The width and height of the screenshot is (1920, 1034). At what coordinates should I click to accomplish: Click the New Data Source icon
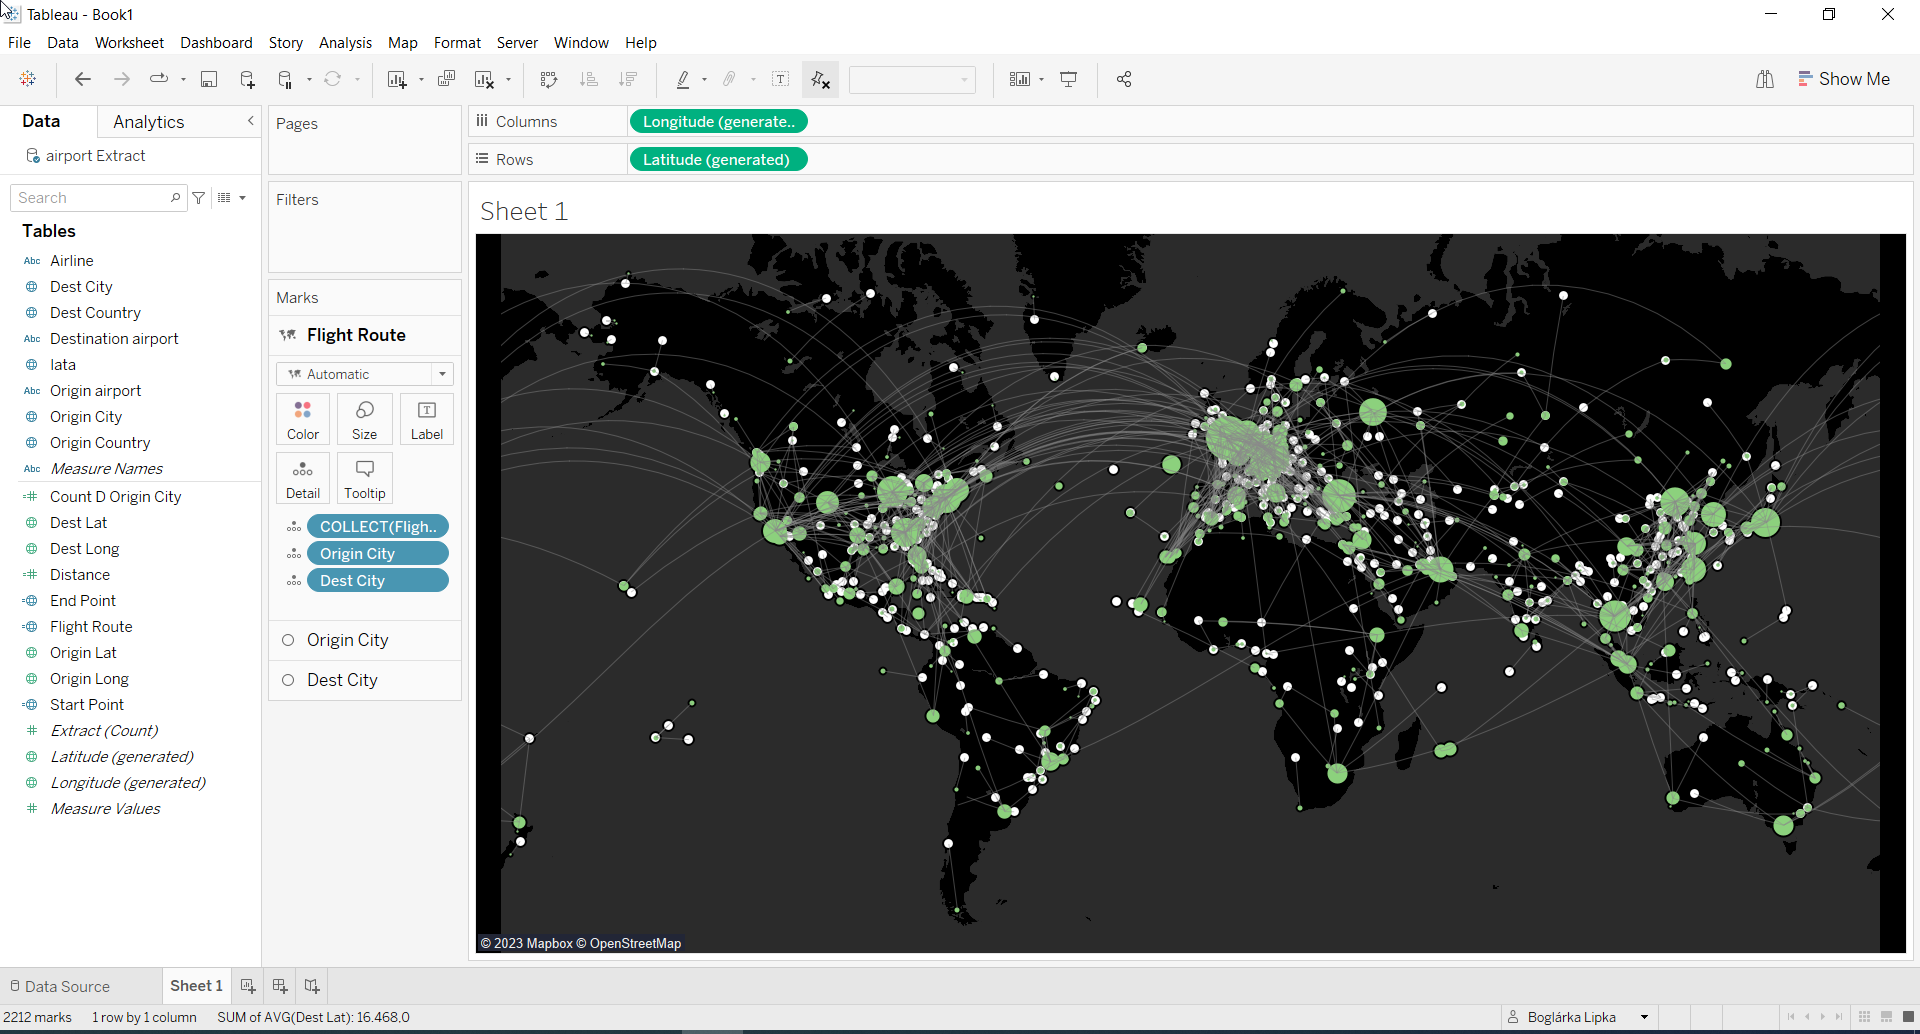point(247,80)
